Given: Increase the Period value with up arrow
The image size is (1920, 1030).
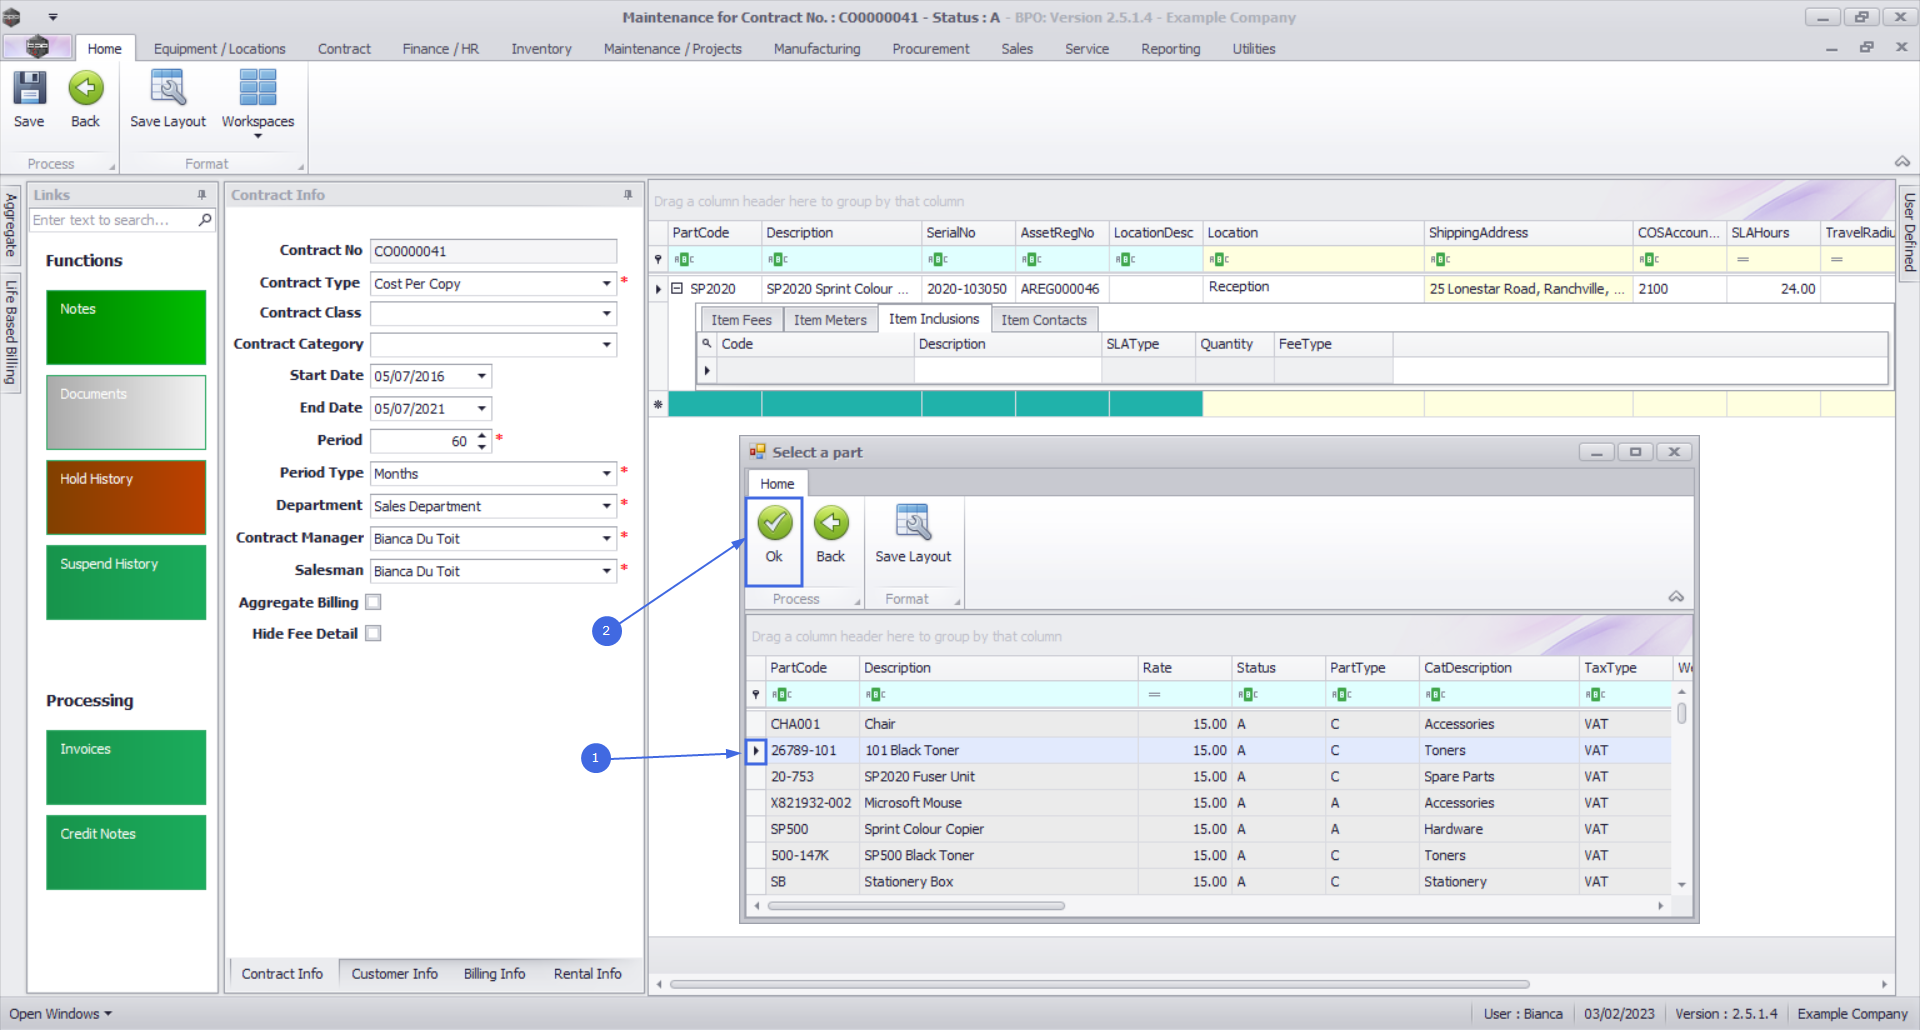Looking at the screenshot, I should coord(482,435).
